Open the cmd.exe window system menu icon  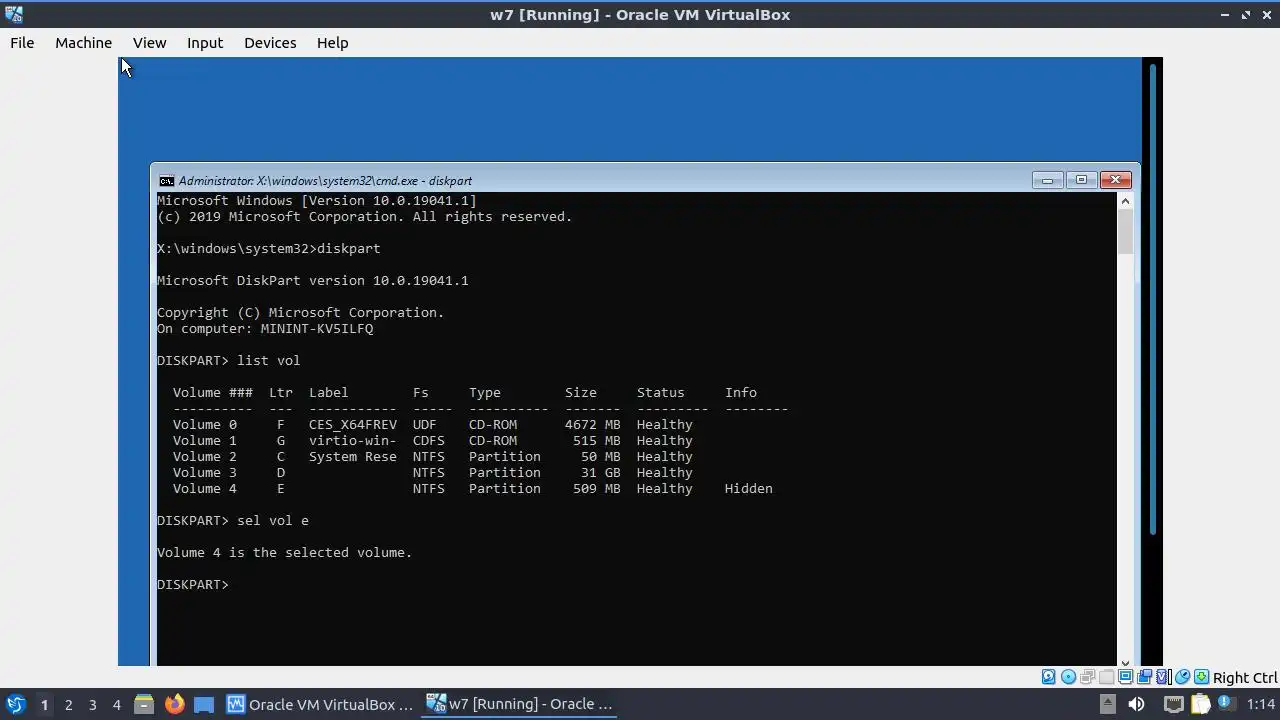167,181
